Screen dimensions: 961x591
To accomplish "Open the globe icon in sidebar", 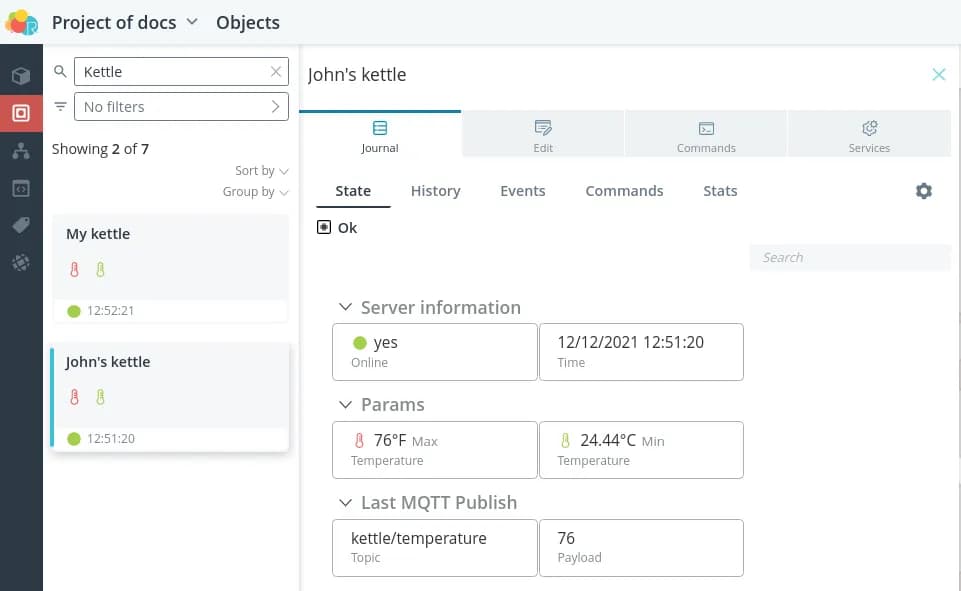I will point(20,263).
